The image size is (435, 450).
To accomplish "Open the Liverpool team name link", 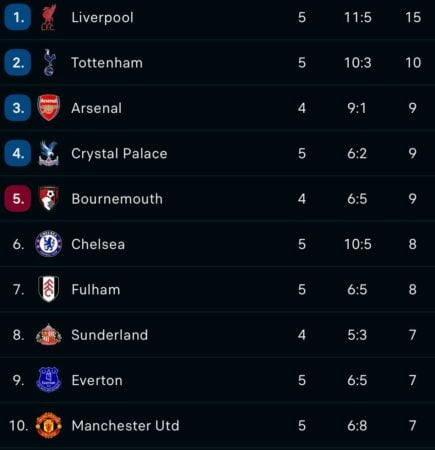I will (102, 17).
